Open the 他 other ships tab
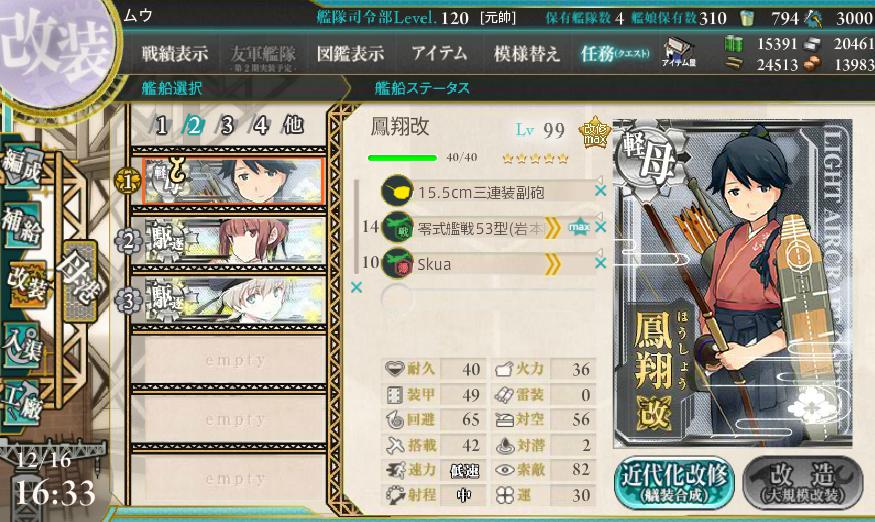This screenshot has width=875, height=522. coord(293,125)
